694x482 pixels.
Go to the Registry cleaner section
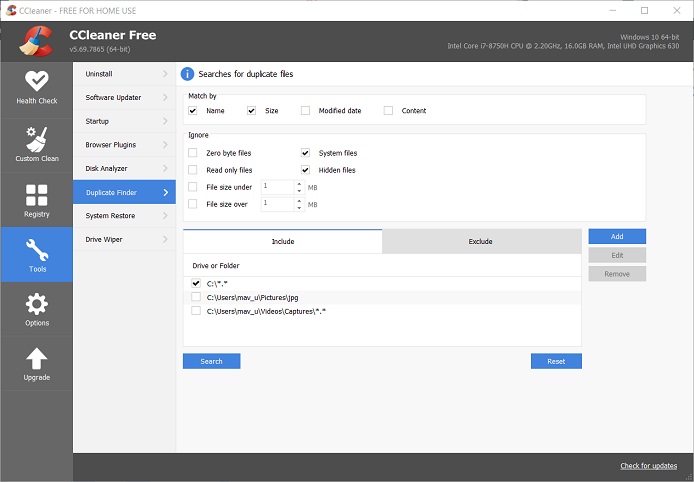click(x=37, y=201)
